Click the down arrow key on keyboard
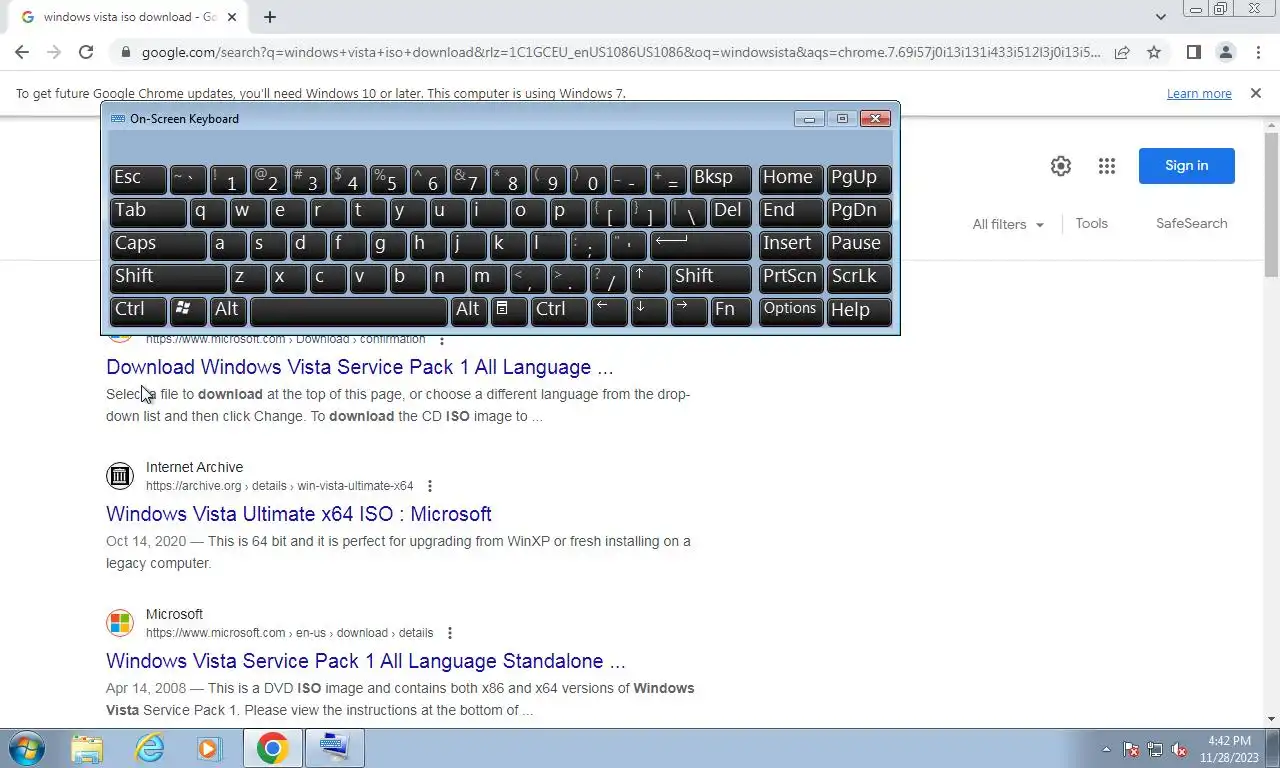 [648, 311]
